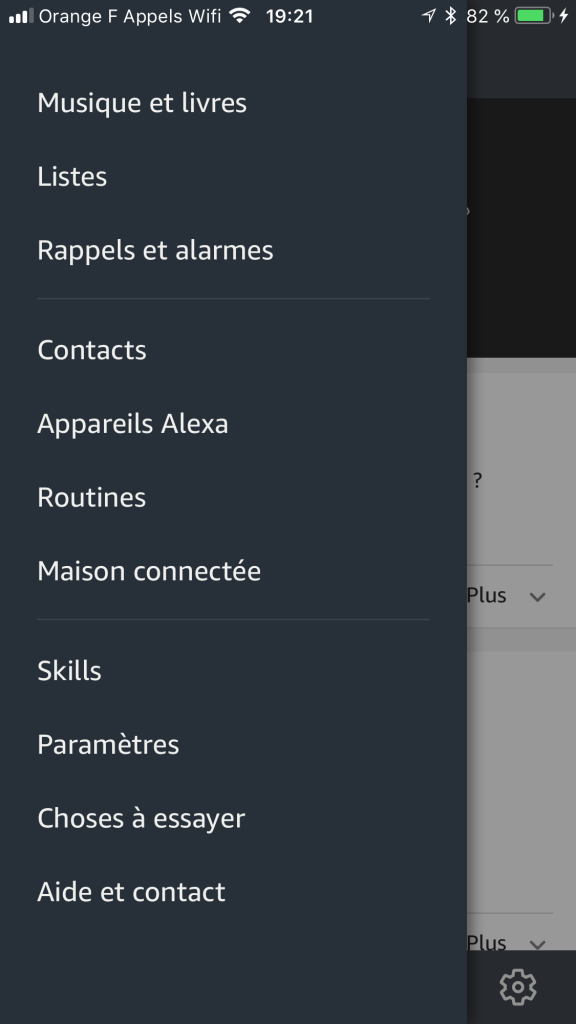This screenshot has height=1024, width=576.
Task: Tap the Wi-Fi signal icon
Action: (x=240, y=16)
